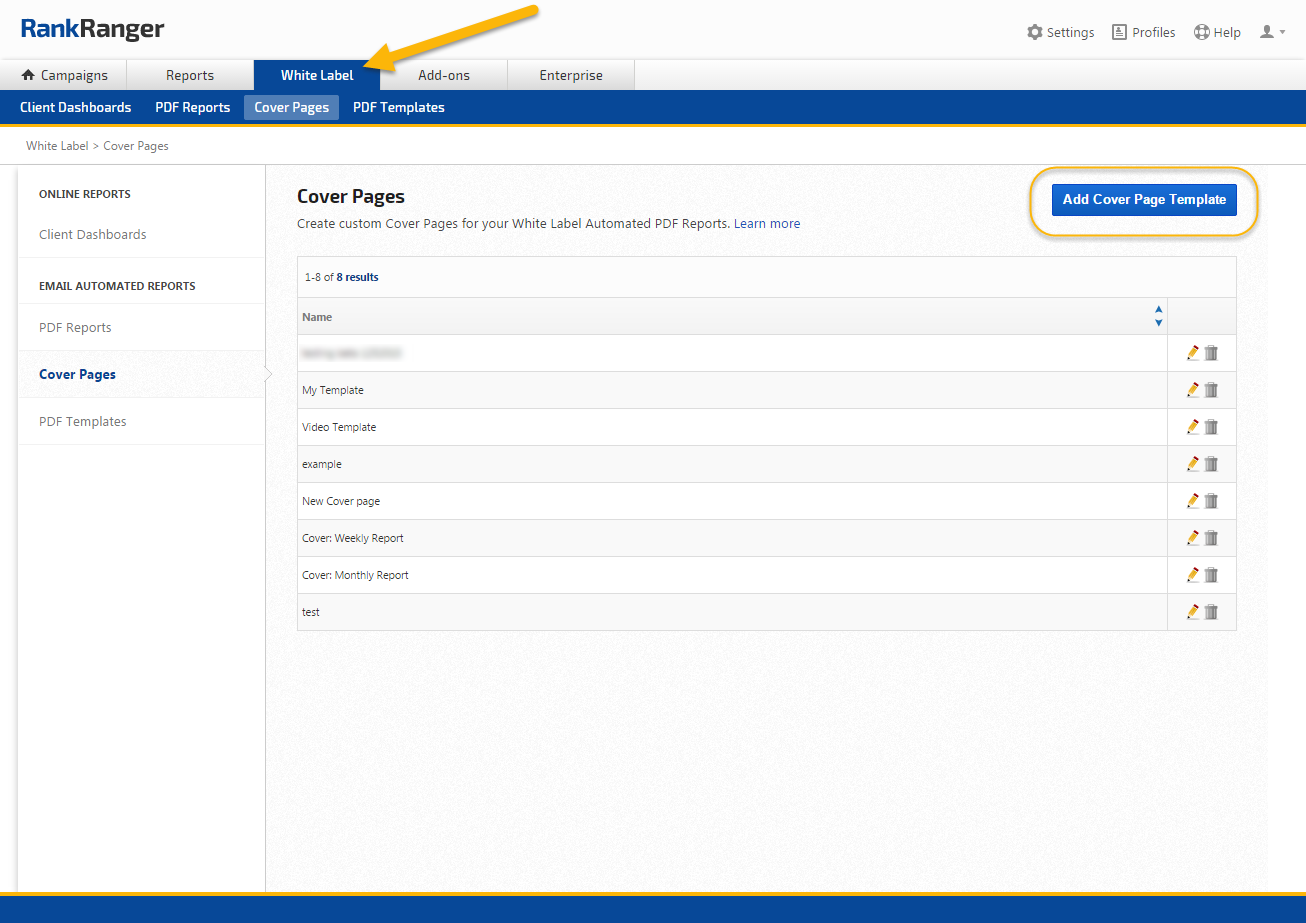
Task: Click trash icon for New Cover page
Action: click(1211, 501)
